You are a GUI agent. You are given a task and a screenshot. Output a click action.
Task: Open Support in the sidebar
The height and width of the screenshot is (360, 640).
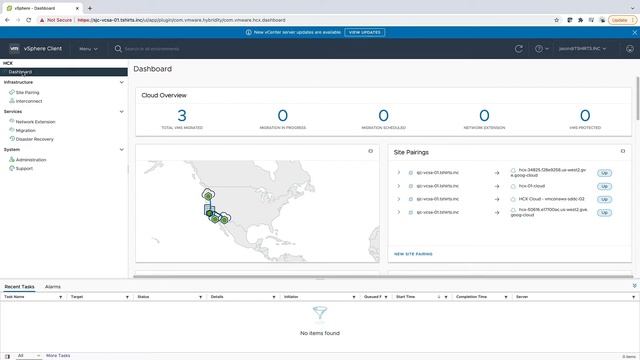pos(24,169)
